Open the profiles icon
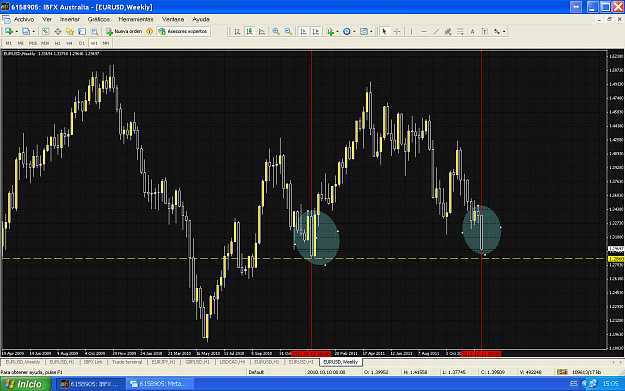The image size is (625, 391). (26, 31)
